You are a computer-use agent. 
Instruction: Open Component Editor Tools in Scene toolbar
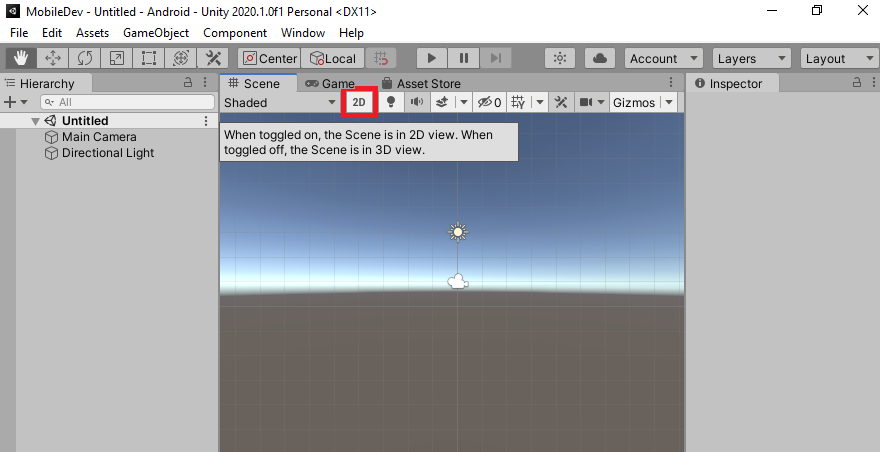[561, 102]
